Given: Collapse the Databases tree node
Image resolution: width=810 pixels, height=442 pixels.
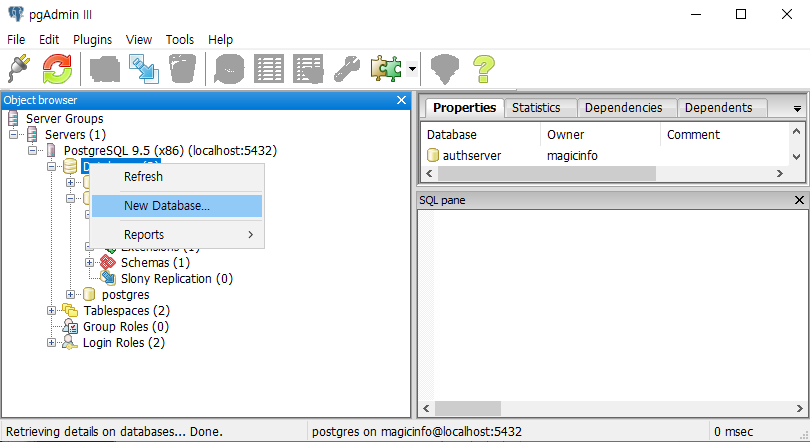Looking at the screenshot, I should coord(51,166).
